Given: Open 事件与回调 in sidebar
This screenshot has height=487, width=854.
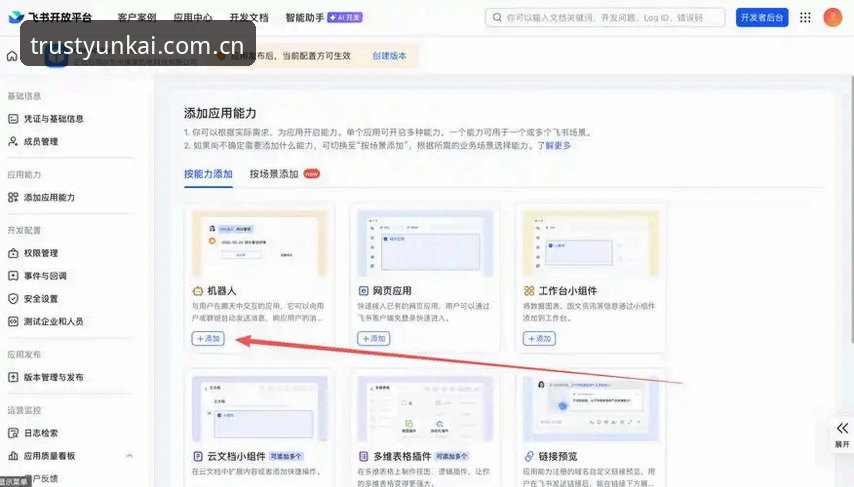Looking at the screenshot, I should (45, 276).
